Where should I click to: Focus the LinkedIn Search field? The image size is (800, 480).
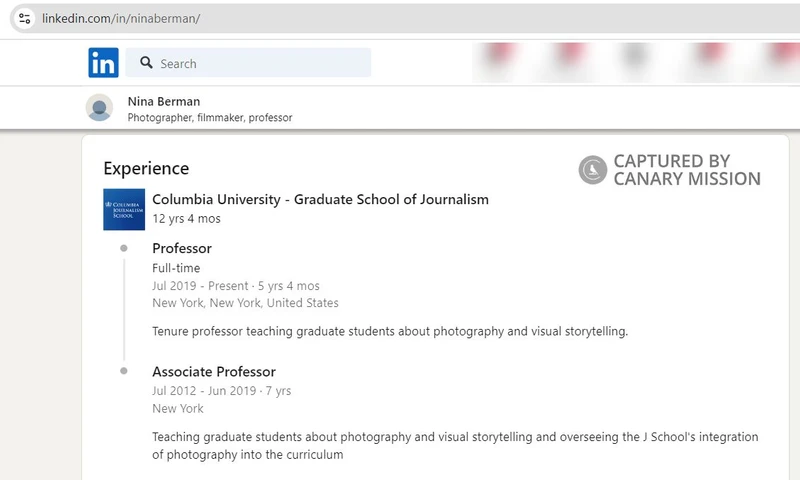tap(260, 63)
